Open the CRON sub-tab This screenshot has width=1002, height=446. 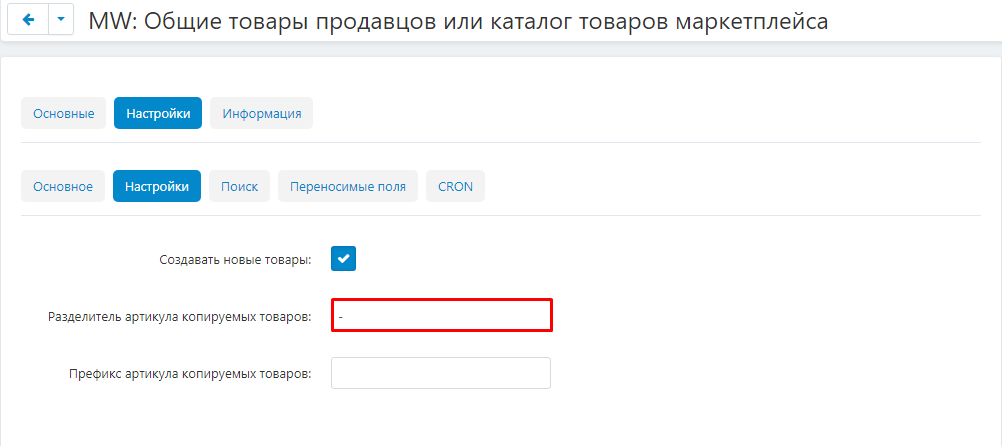(x=455, y=186)
